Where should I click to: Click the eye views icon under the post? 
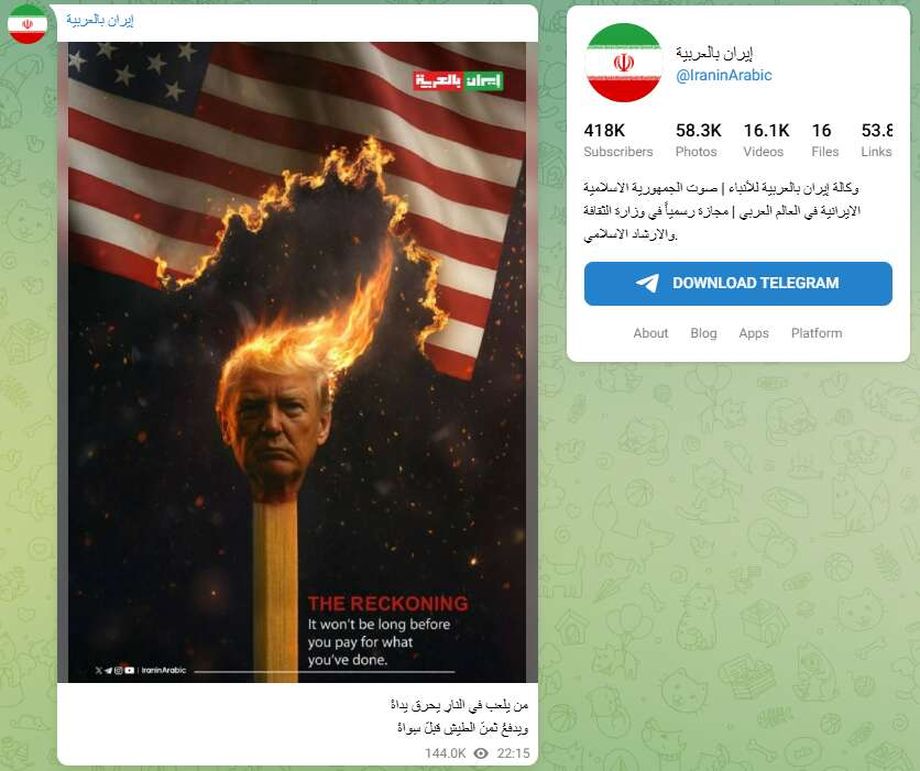(481, 753)
